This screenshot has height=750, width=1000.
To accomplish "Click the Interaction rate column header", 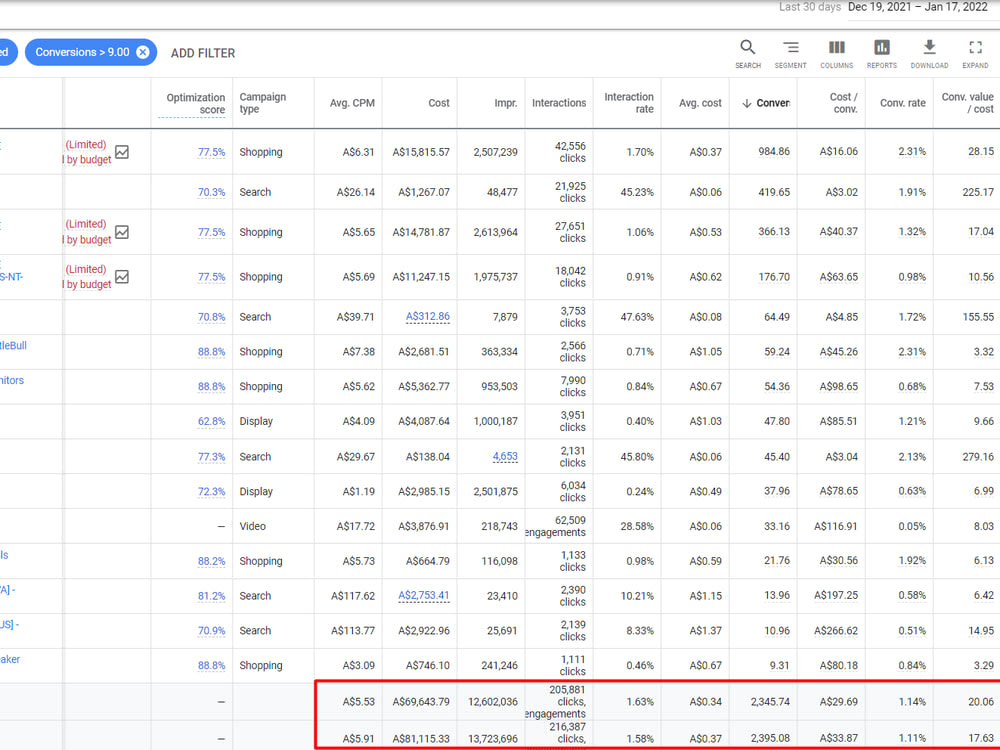I will 629,103.
